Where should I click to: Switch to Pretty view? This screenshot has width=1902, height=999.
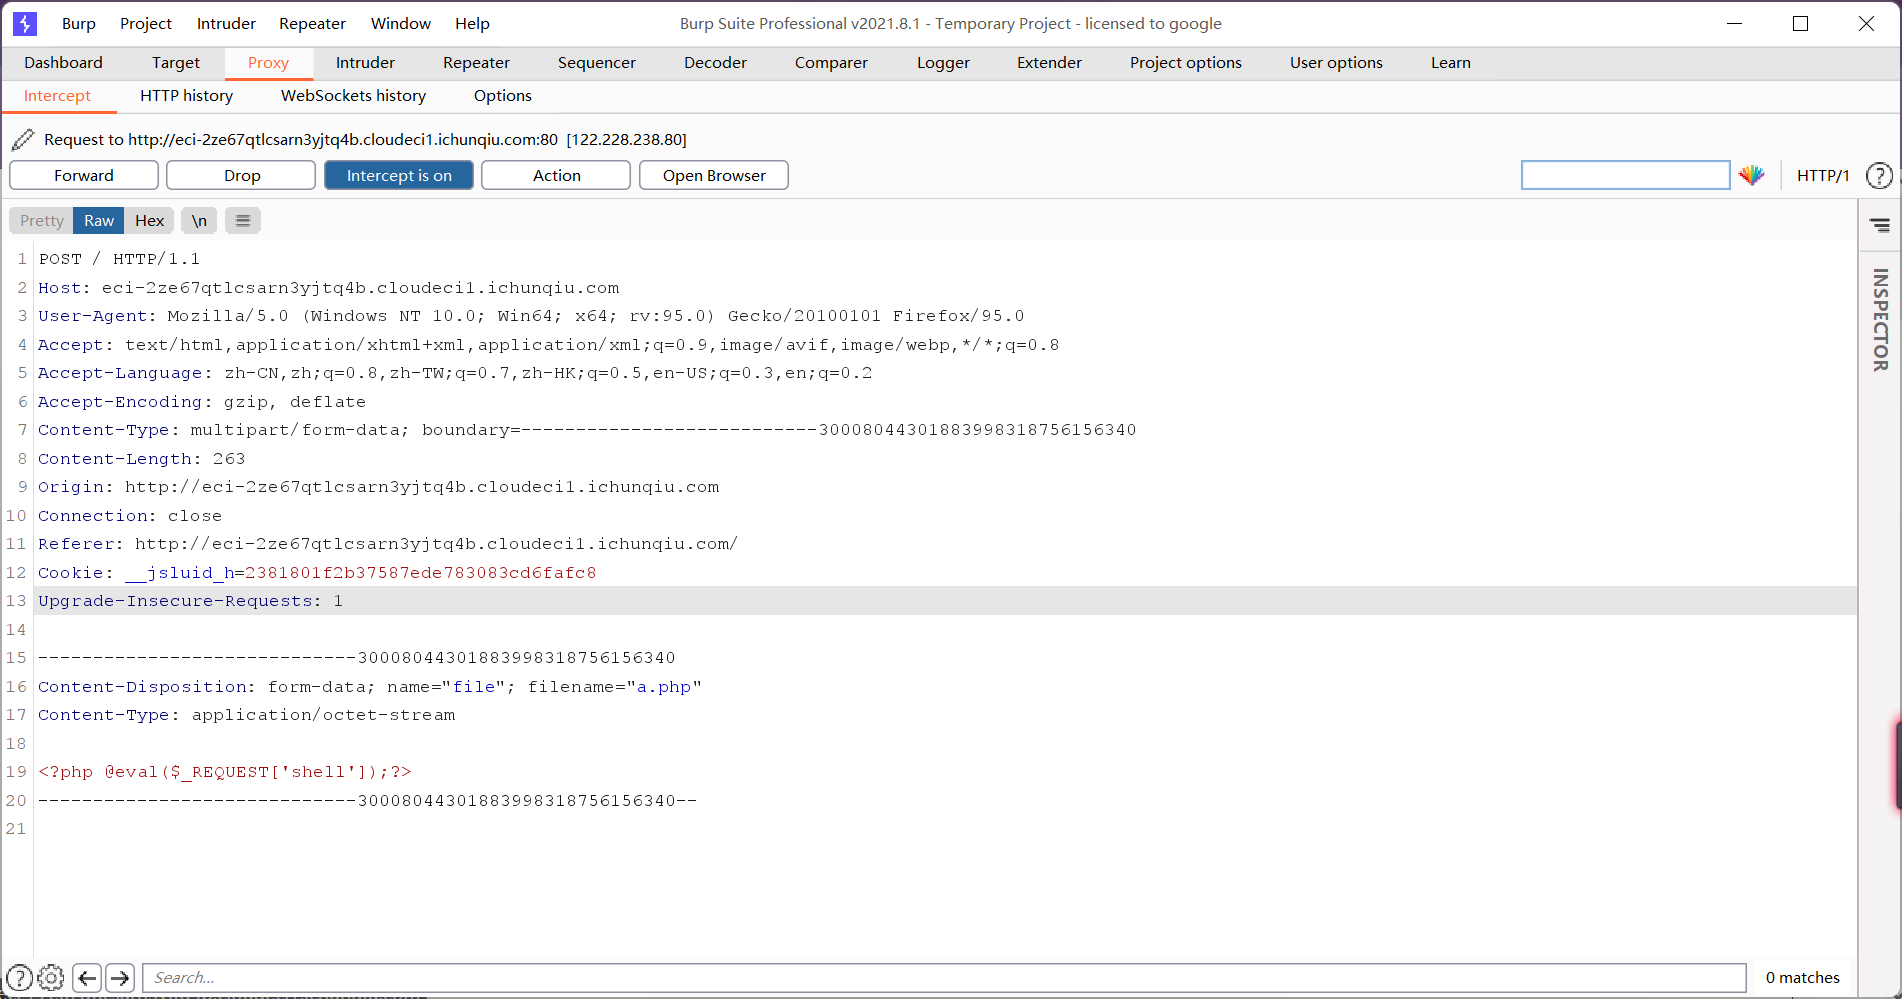click(41, 220)
